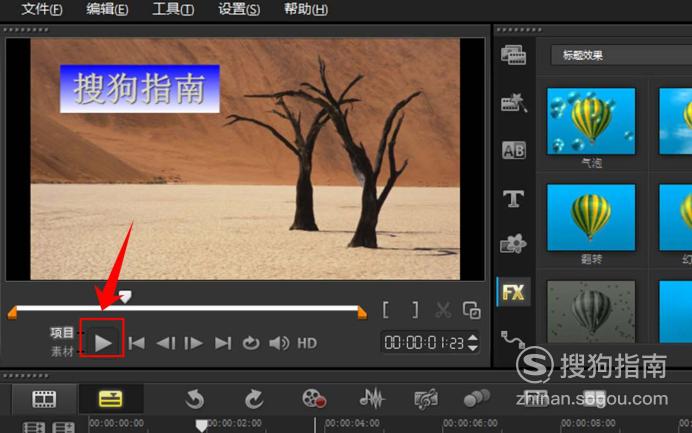Open the Media library icon in sidebar
This screenshot has height=433, width=692.
513,55
